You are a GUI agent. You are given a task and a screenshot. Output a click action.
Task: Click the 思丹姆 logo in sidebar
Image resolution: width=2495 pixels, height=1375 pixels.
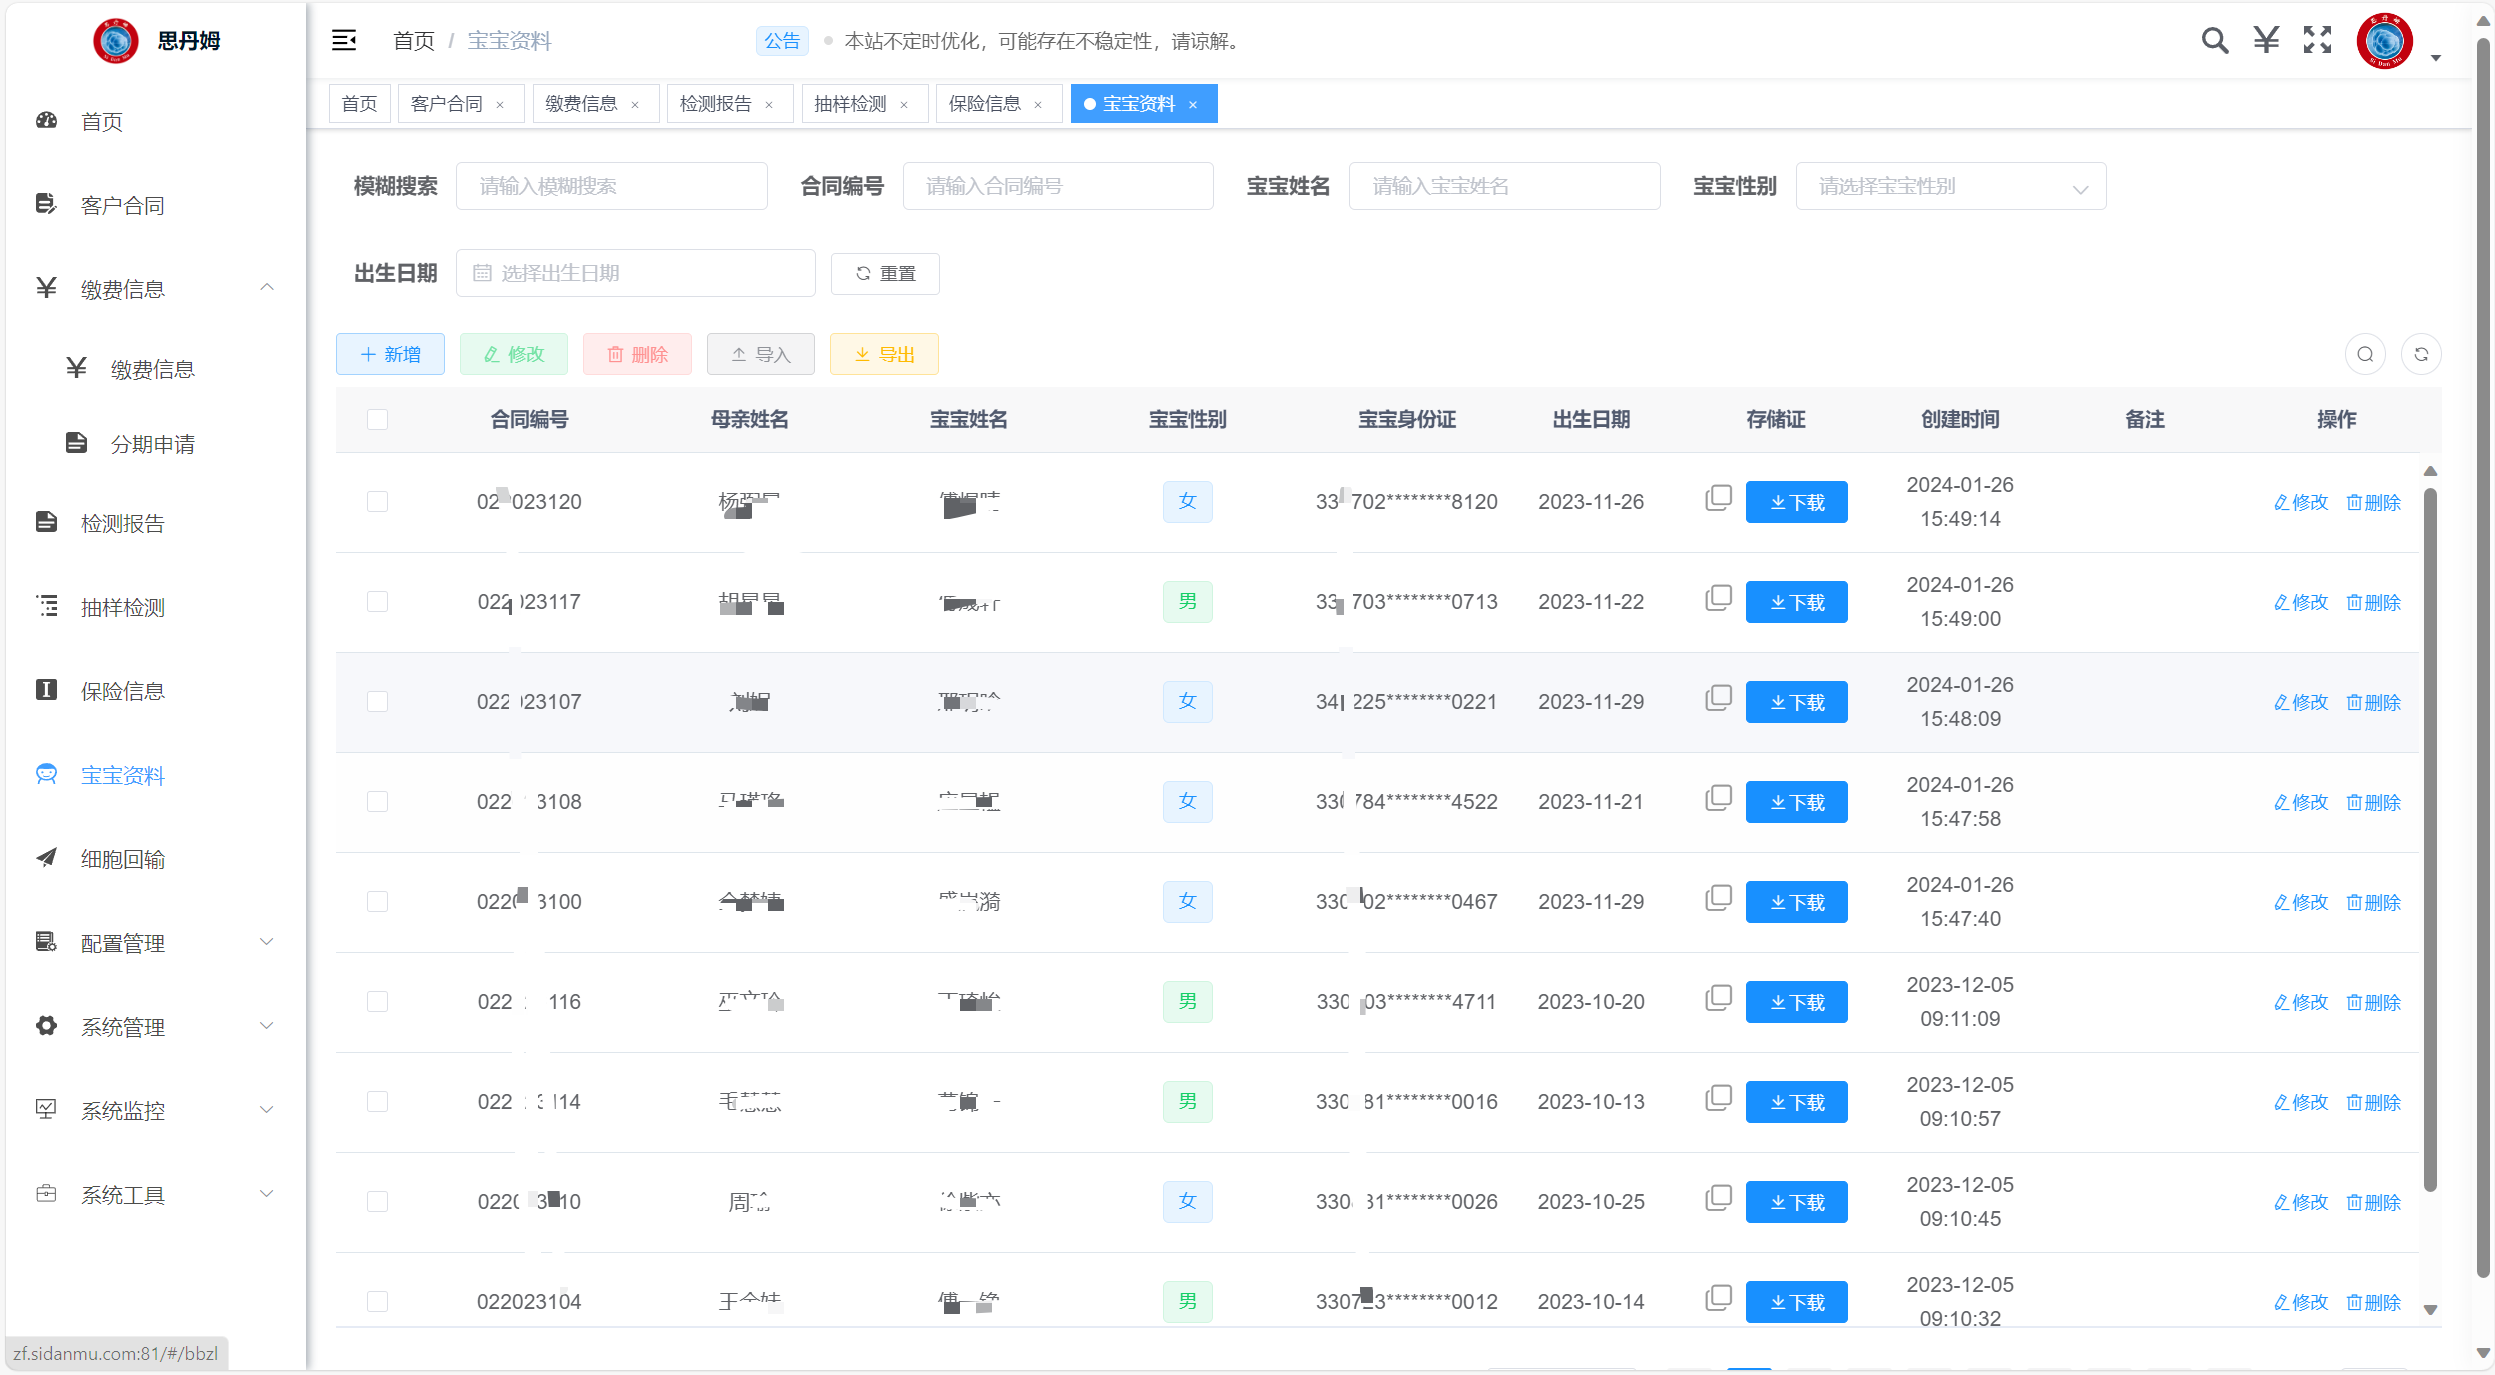pyautogui.click(x=116, y=41)
